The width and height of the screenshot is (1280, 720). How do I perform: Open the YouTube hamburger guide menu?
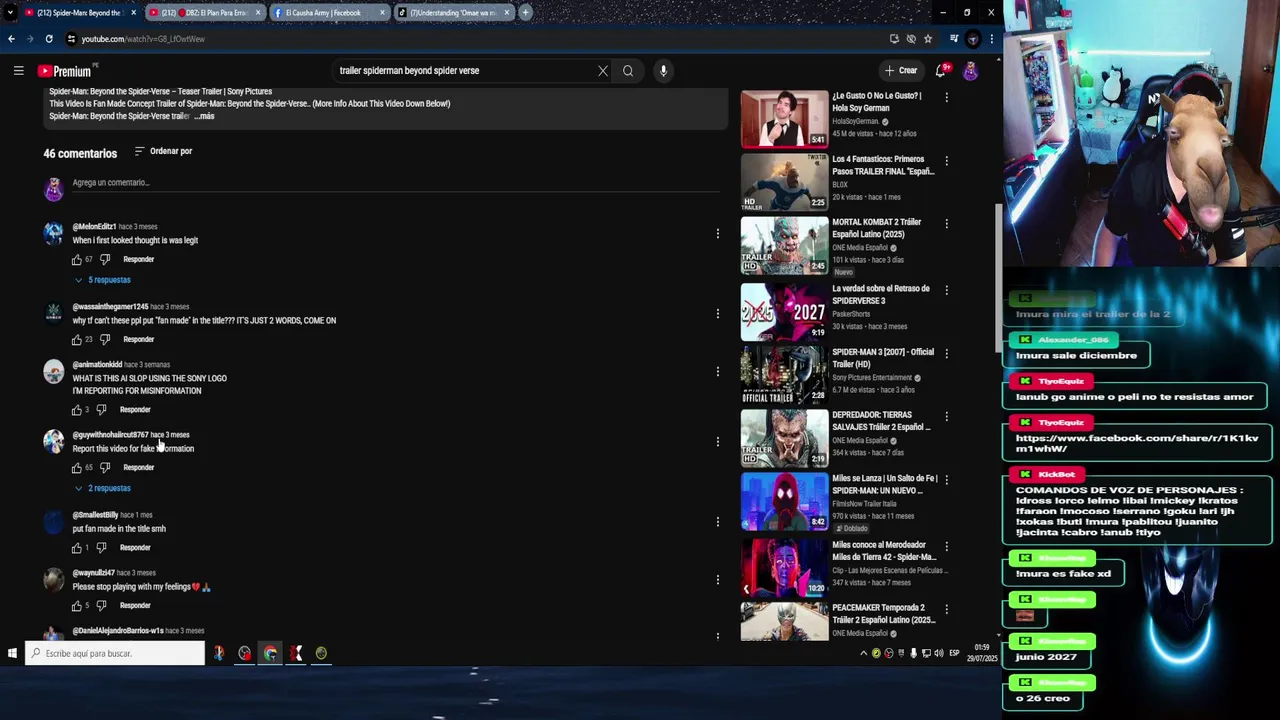[x=18, y=71]
